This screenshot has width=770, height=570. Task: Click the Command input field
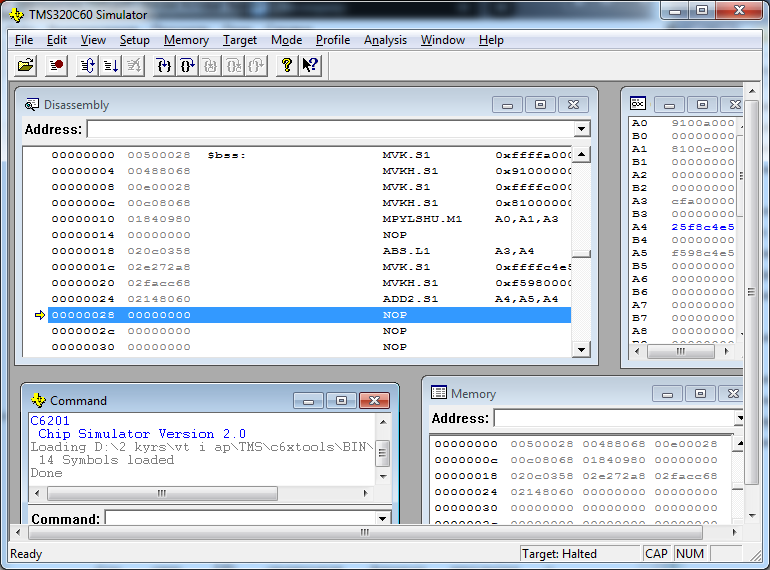point(240,518)
